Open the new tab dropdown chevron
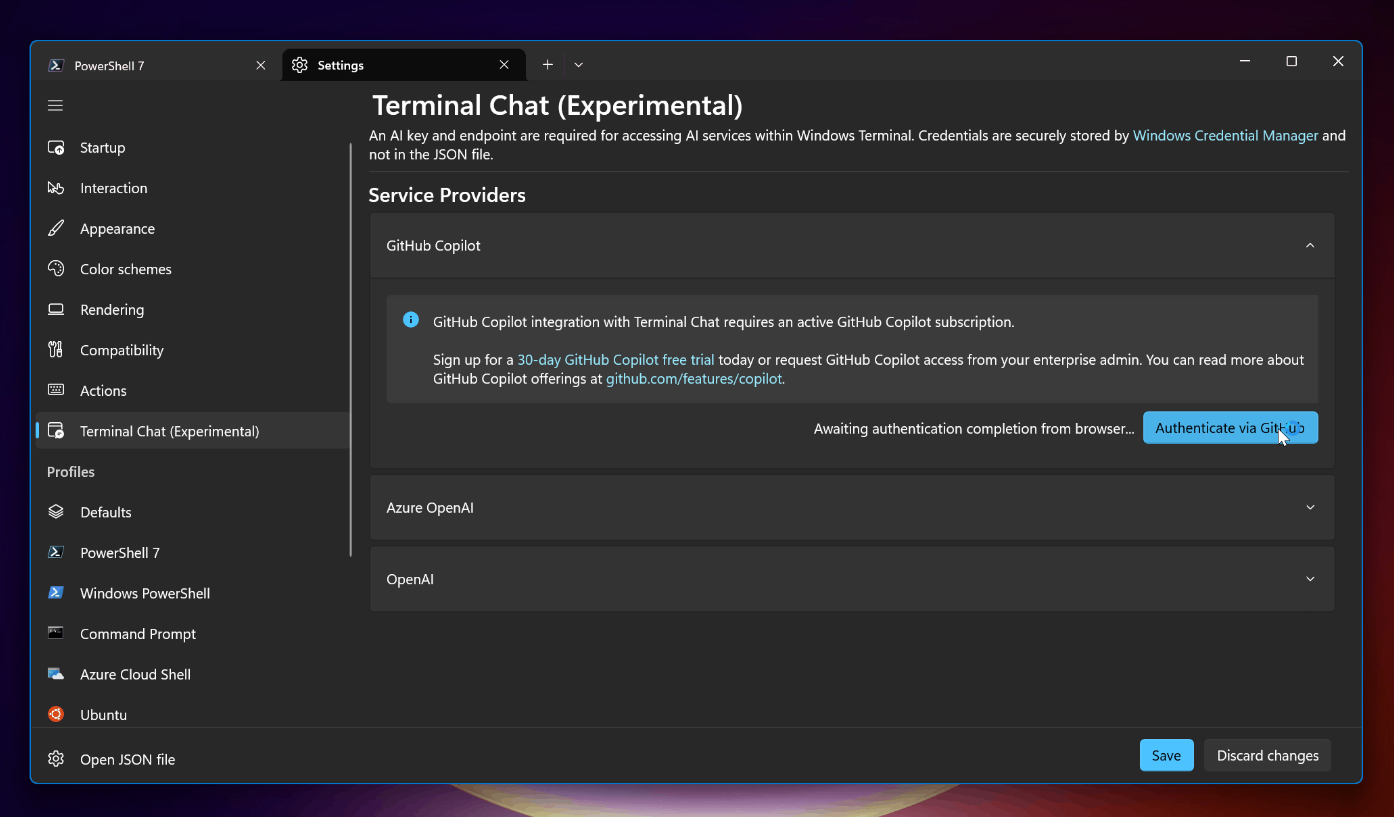Image resolution: width=1394 pixels, height=817 pixels. click(578, 64)
